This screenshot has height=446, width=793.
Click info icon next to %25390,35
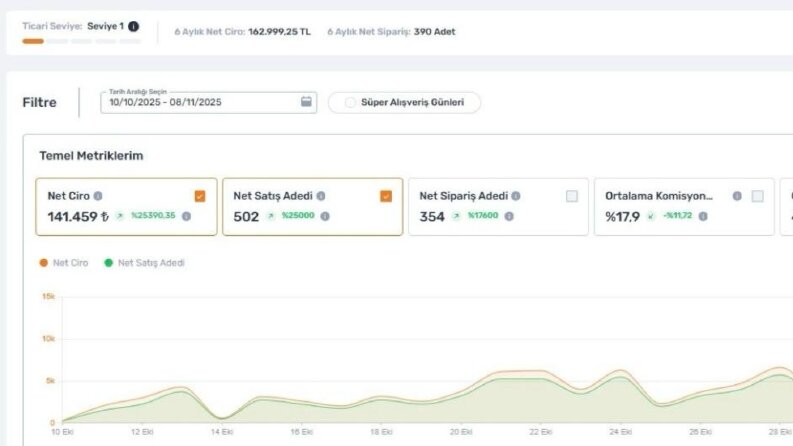point(187,216)
